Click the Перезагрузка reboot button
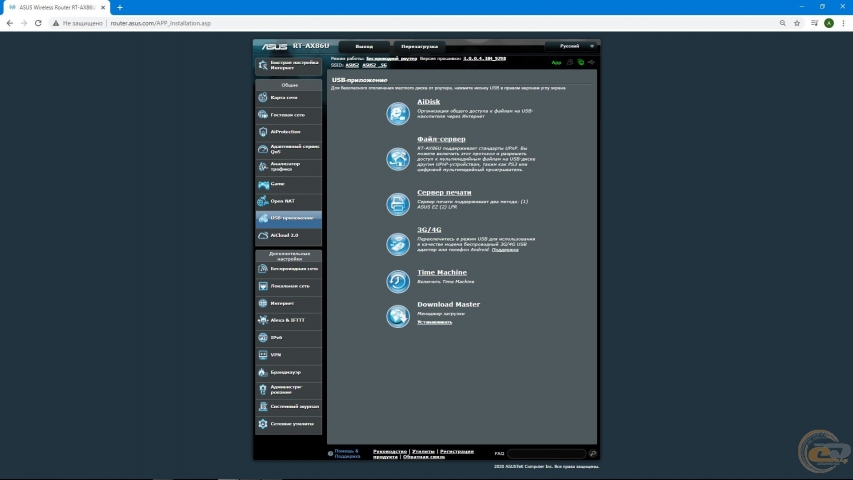Screen dimensions: 853x480 click(419, 47)
